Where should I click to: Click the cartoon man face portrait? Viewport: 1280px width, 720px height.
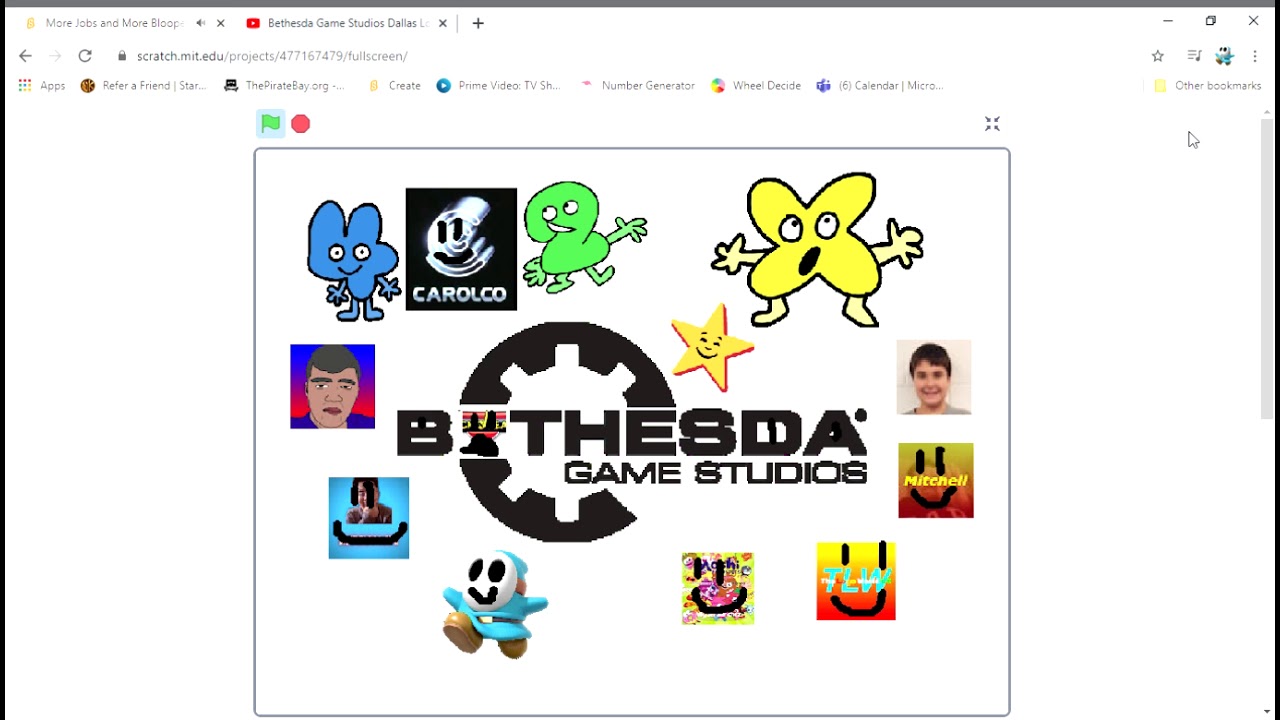333,387
